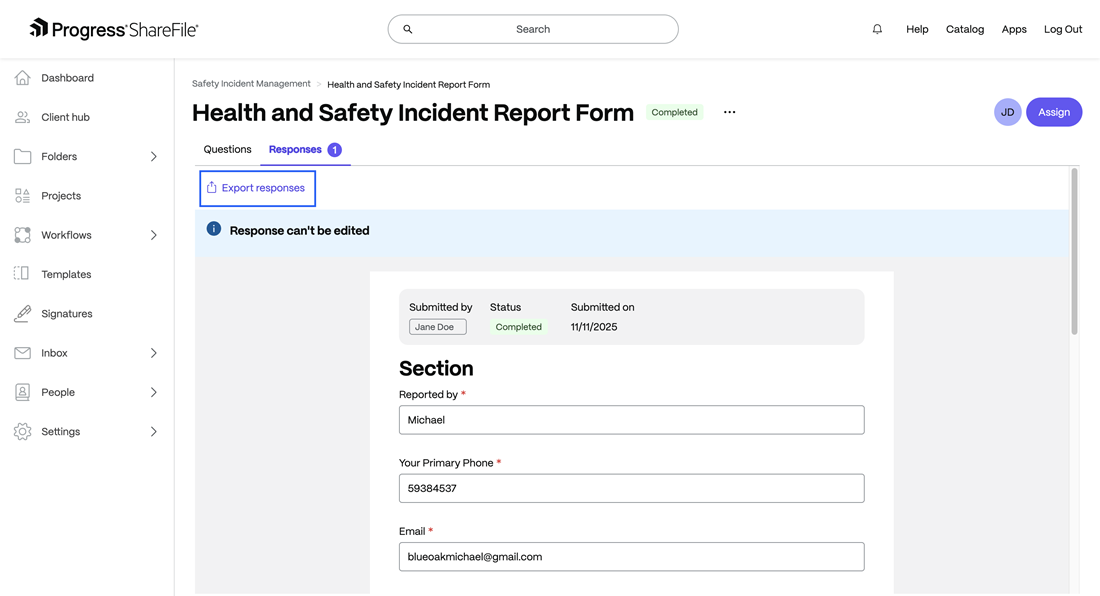This screenshot has width=1100, height=596.
Task: Click the Client hub people icon
Action: [x=22, y=117]
